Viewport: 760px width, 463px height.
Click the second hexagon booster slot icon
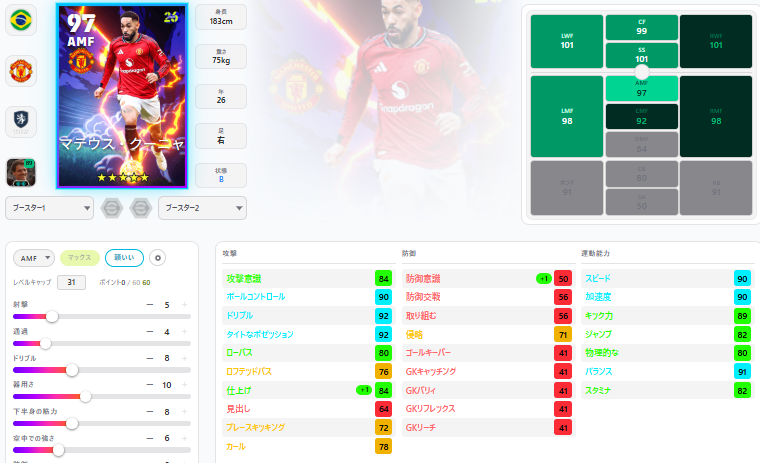[x=141, y=208]
